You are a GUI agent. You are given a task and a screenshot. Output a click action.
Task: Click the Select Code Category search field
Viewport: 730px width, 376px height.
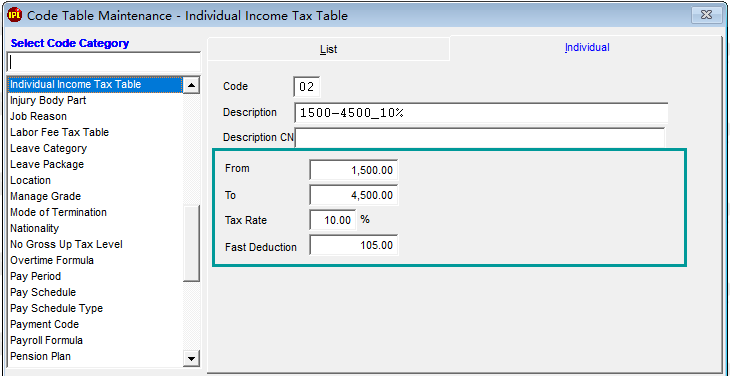(x=104, y=62)
